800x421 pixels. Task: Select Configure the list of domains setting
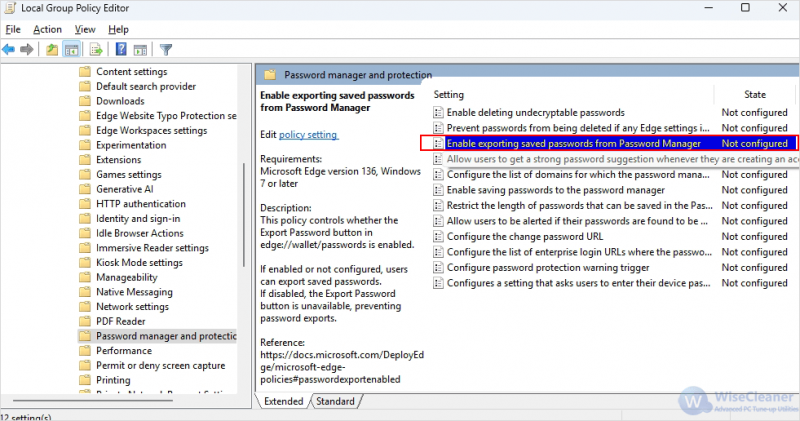point(578,175)
